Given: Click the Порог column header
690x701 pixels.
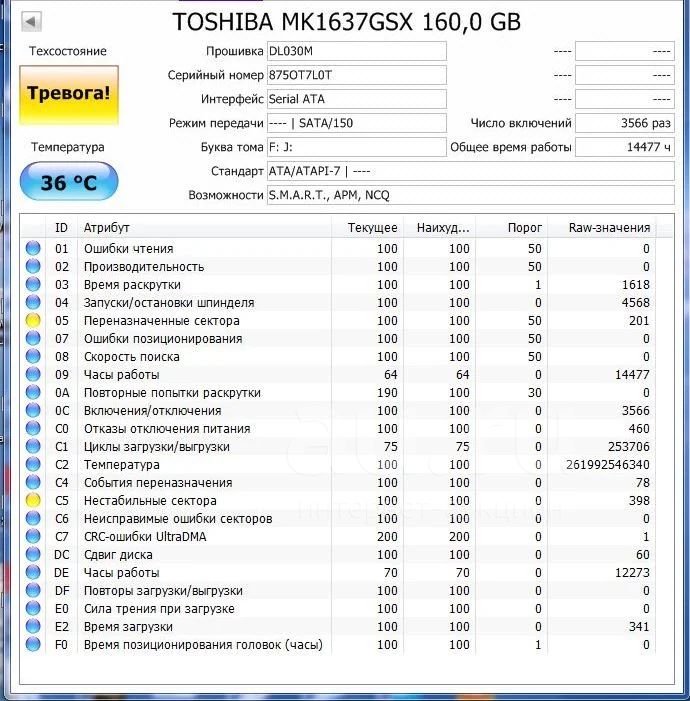Looking at the screenshot, I should 512,228.
